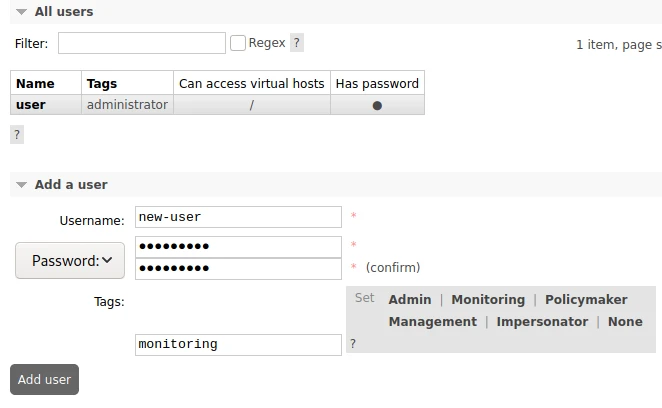Set the Monitoring tag
662x408 pixels.
[488, 300]
